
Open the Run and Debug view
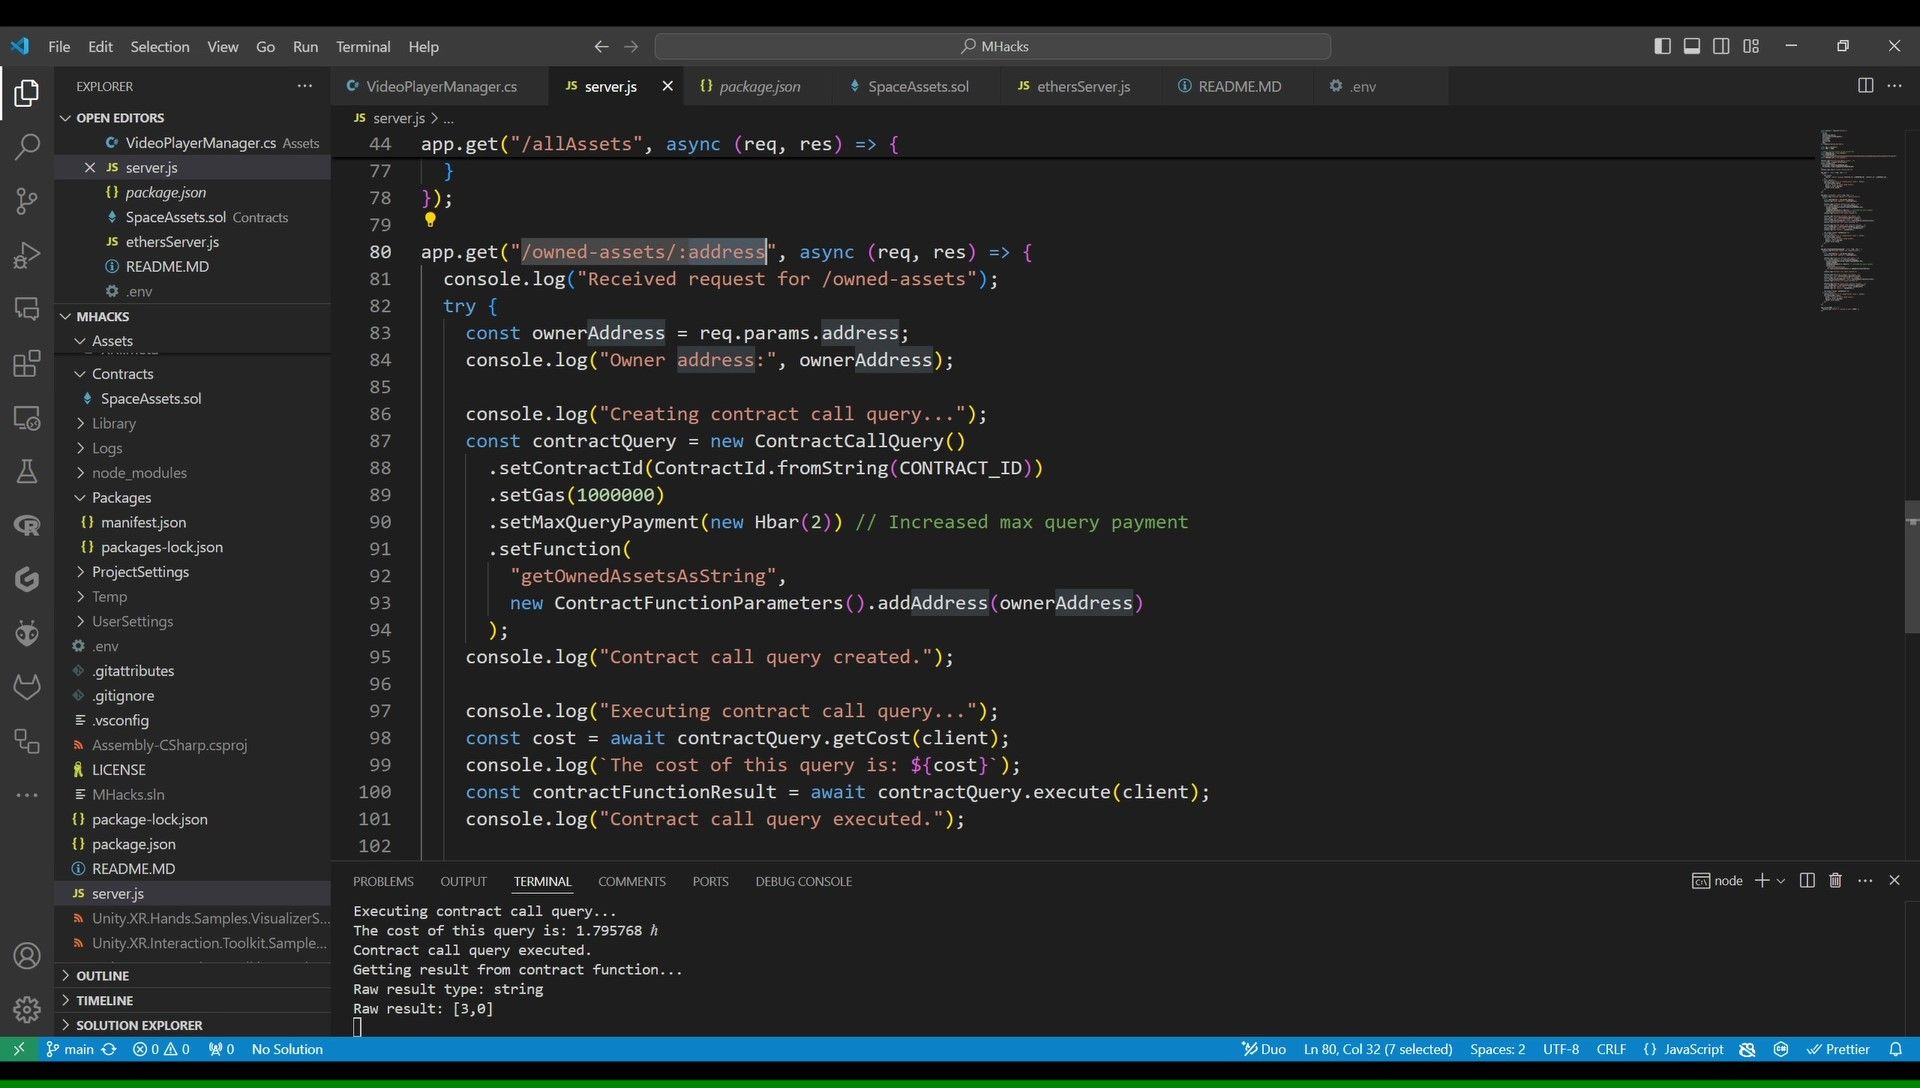[x=27, y=255]
